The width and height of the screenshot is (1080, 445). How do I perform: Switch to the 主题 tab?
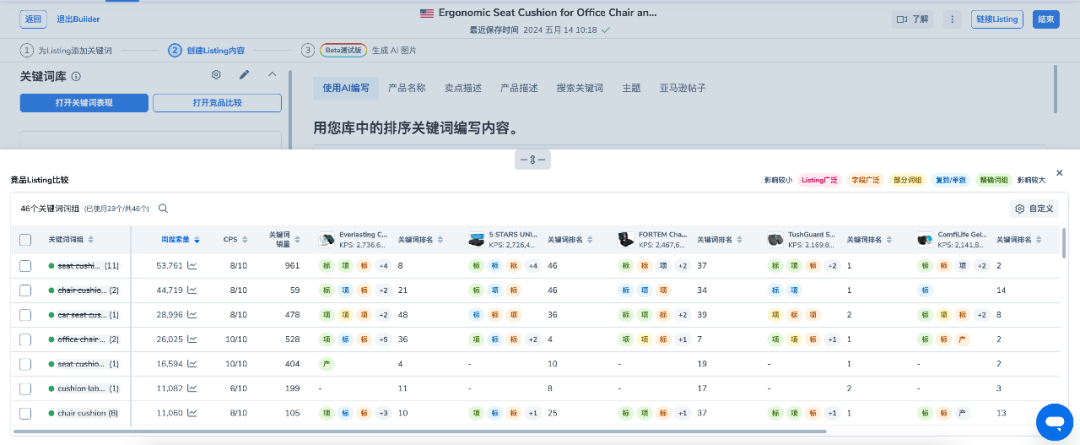[632, 88]
